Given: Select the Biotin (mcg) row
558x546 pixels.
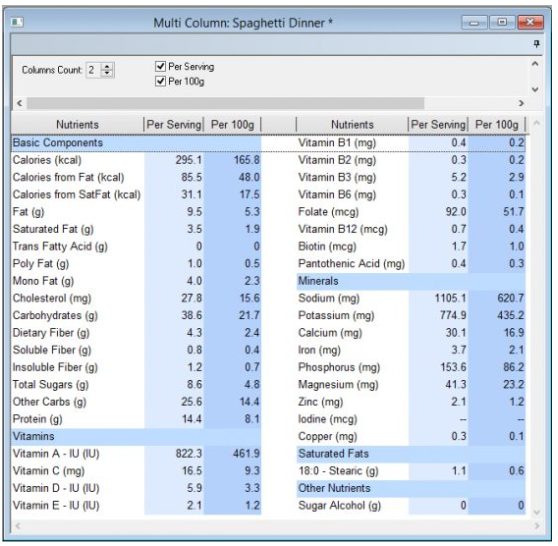Looking at the screenshot, I should (411, 246).
